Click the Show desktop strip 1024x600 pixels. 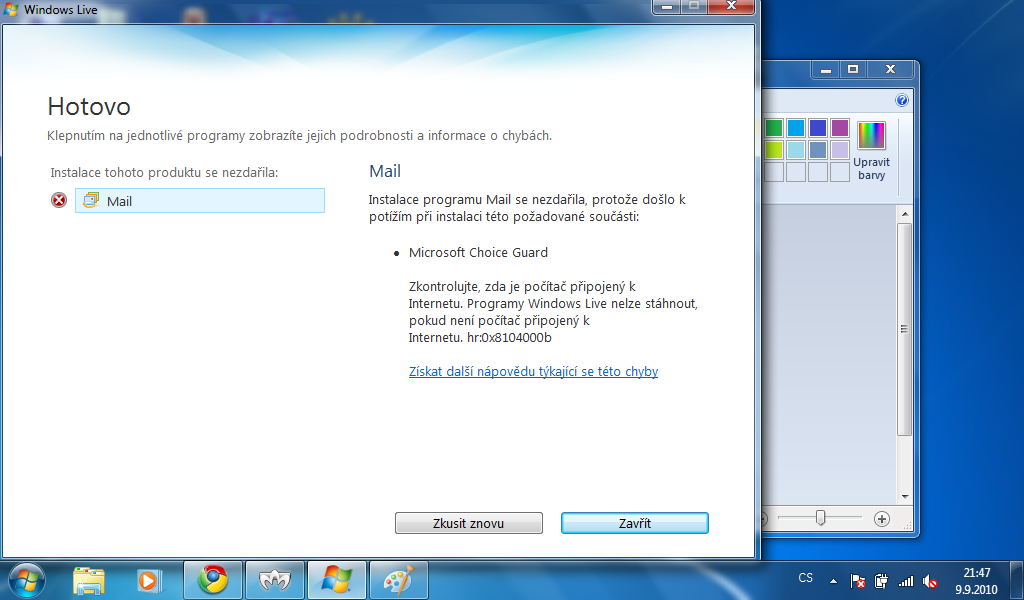1017,580
